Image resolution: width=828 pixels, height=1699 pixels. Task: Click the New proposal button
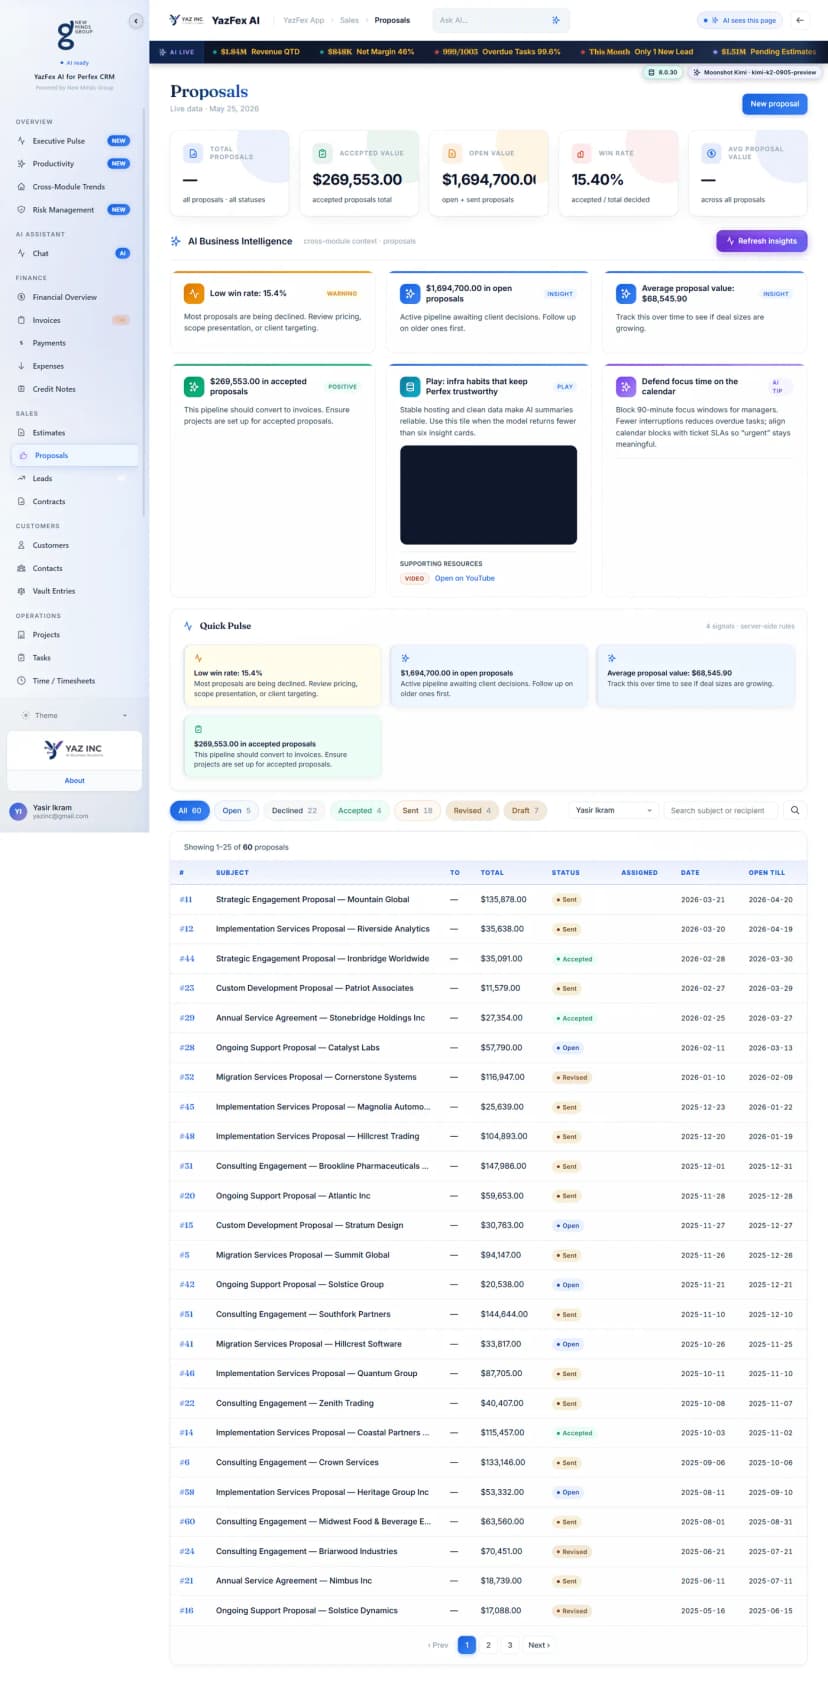point(774,104)
